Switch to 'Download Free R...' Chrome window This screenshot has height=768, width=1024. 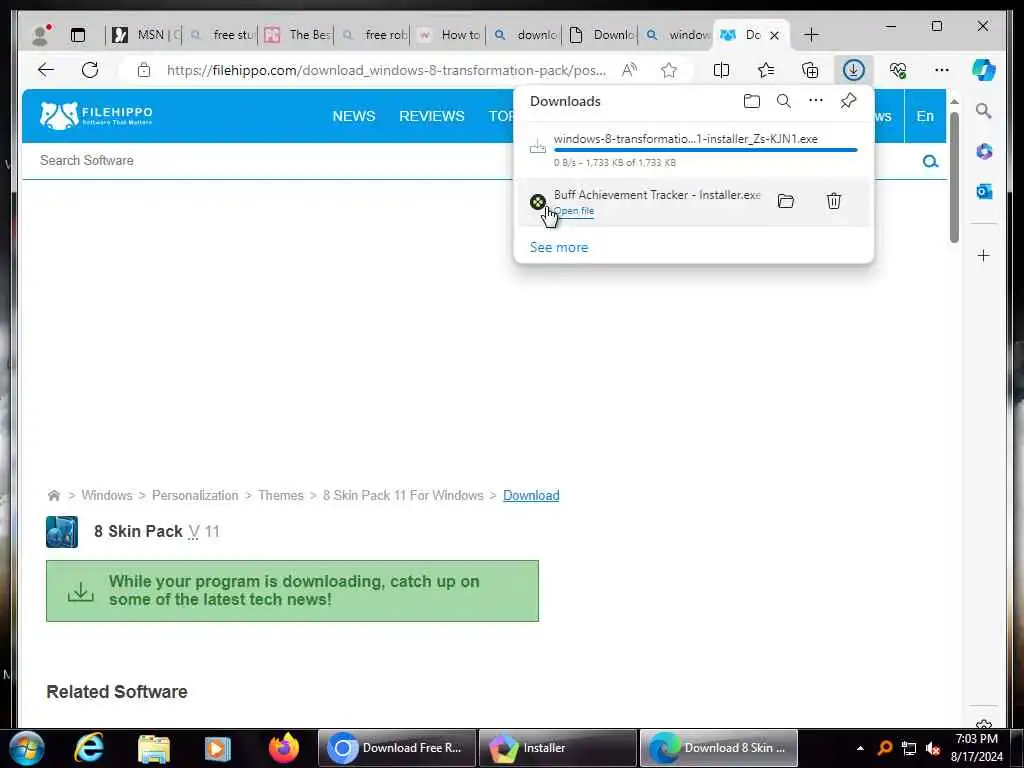click(x=396, y=748)
